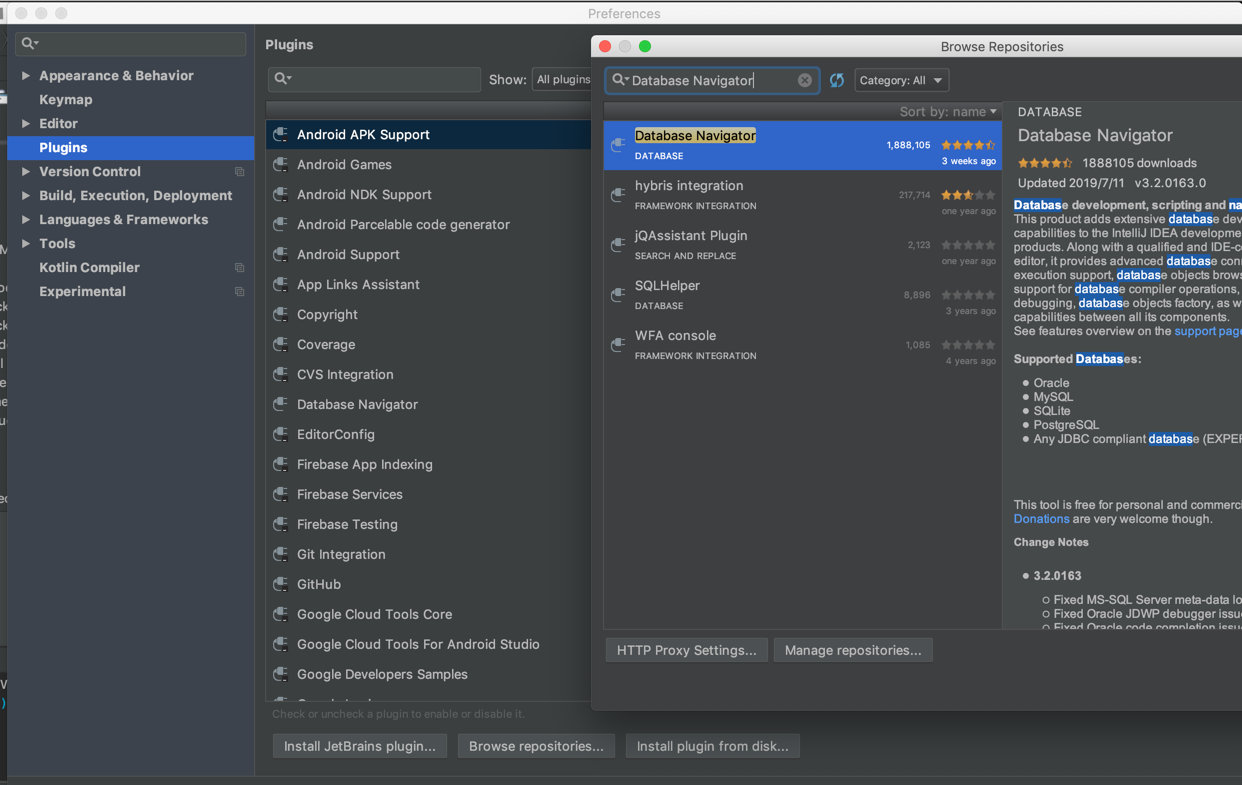The height and width of the screenshot is (785, 1242).
Task: Expand the Tools settings node
Action: click(x=26, y=244)
